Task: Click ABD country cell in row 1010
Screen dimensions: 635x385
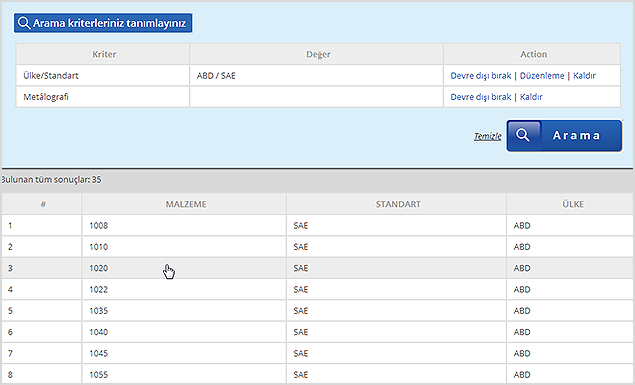Action: tap(570, 247)
